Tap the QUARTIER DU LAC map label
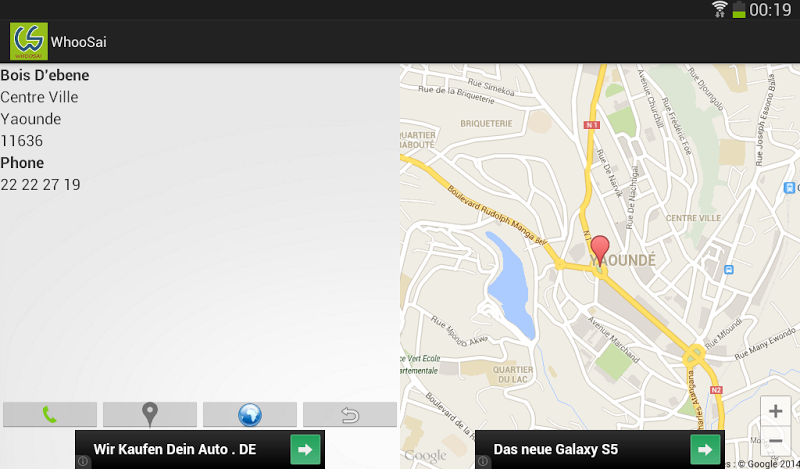Screen dimensions: 800x469 [x=513, y=374]
